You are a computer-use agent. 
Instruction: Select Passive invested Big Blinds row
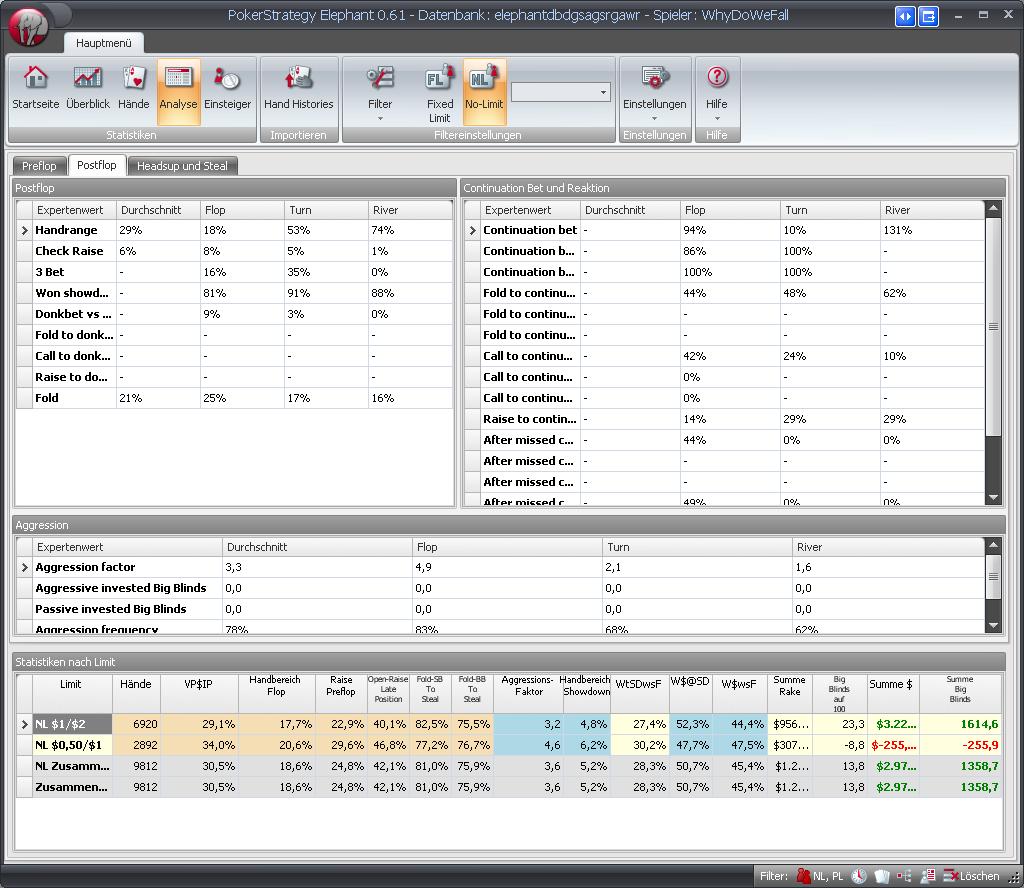point(500,609)
